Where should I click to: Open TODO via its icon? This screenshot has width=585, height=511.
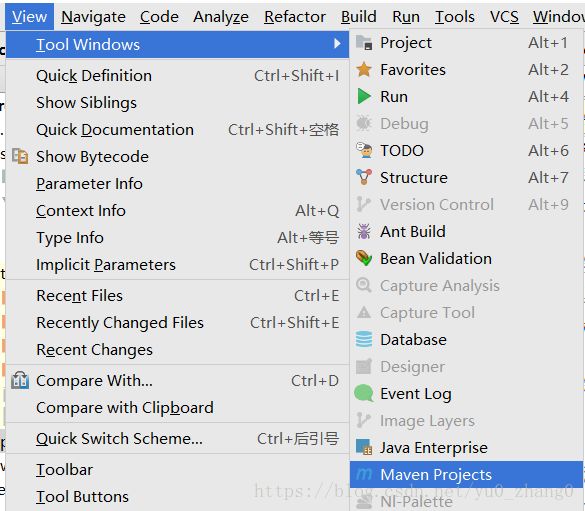click(364, 151)
